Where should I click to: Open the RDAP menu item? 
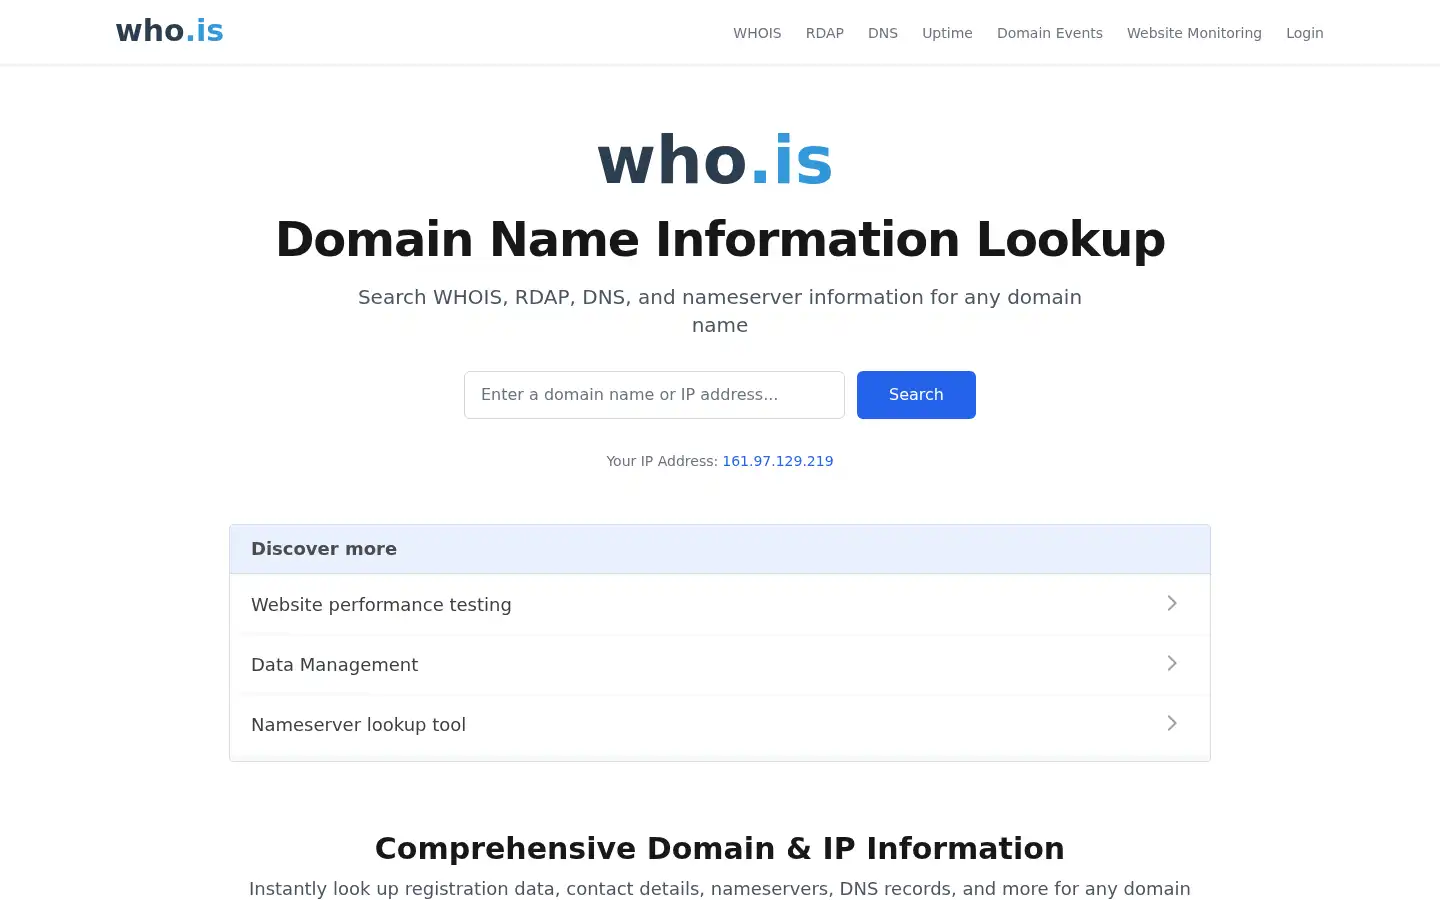(x=825, y=33)
